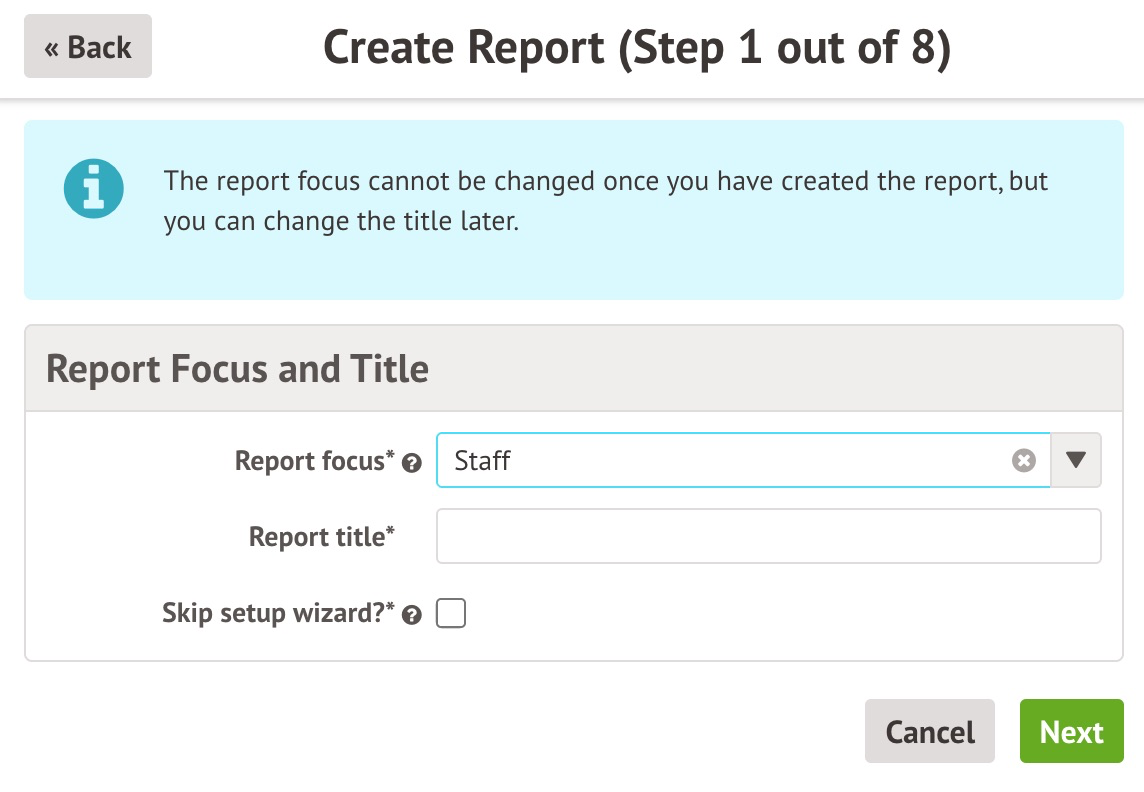Click the info message about report focus
This screenshot has width=1144, height=792.
click(606, 202)
